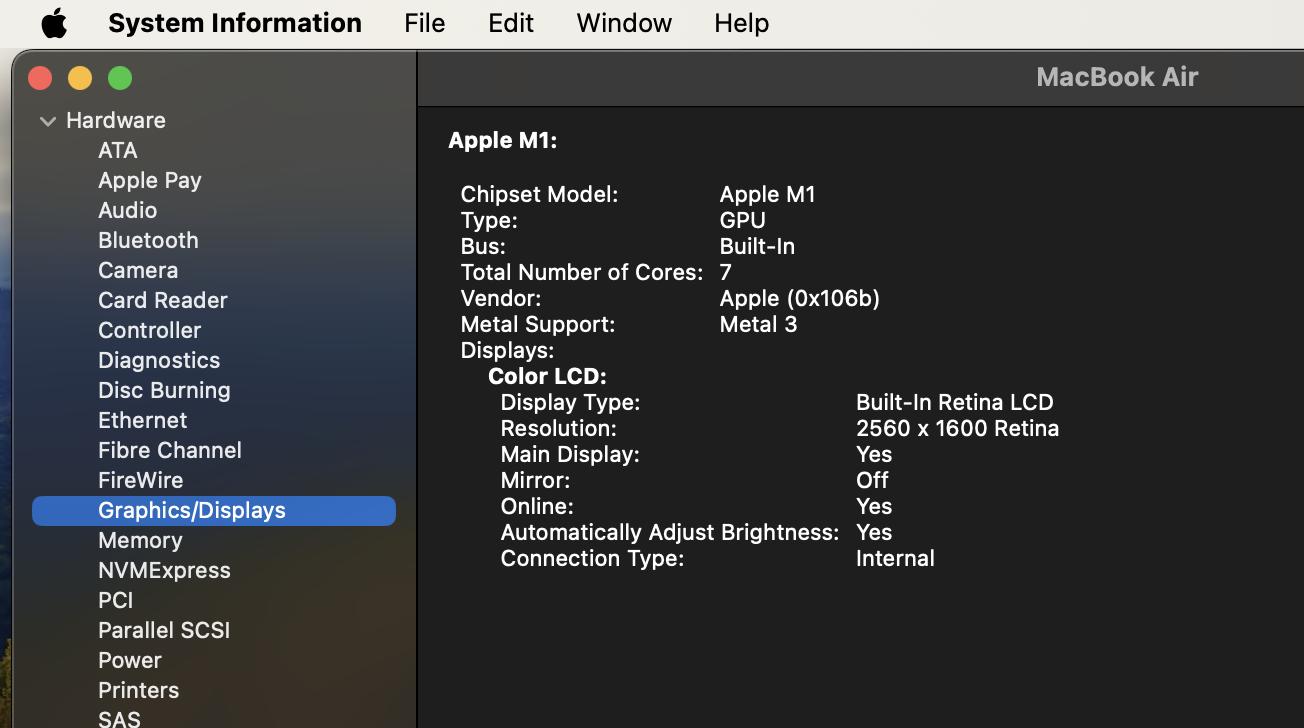Open the Window menu
The height and width of the screenshot is (728, 1304).
pos(624,23)
